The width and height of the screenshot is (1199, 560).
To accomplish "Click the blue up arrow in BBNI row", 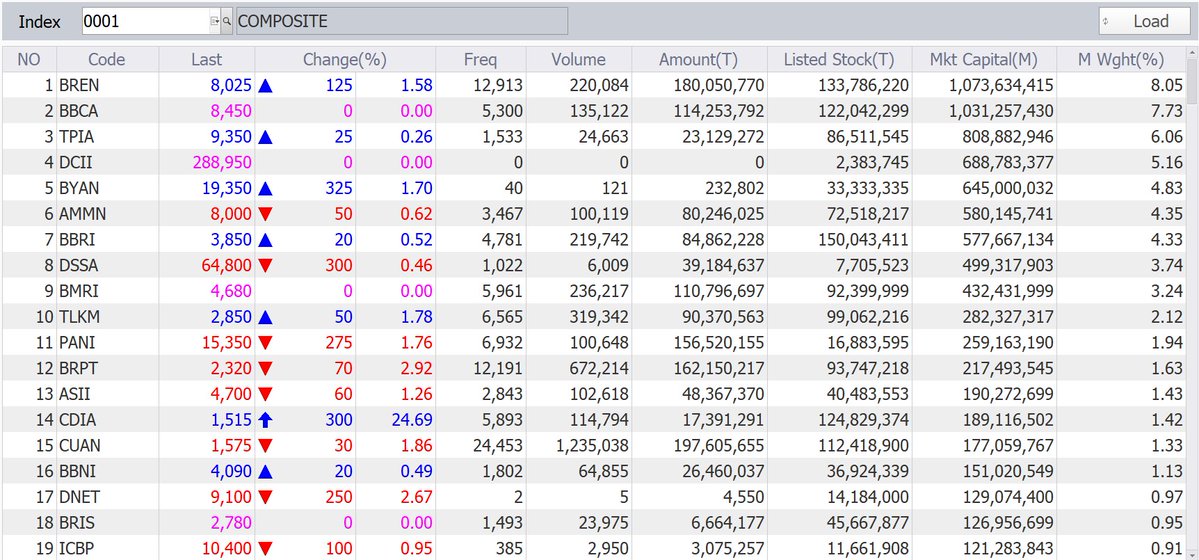I will [265, 471].
